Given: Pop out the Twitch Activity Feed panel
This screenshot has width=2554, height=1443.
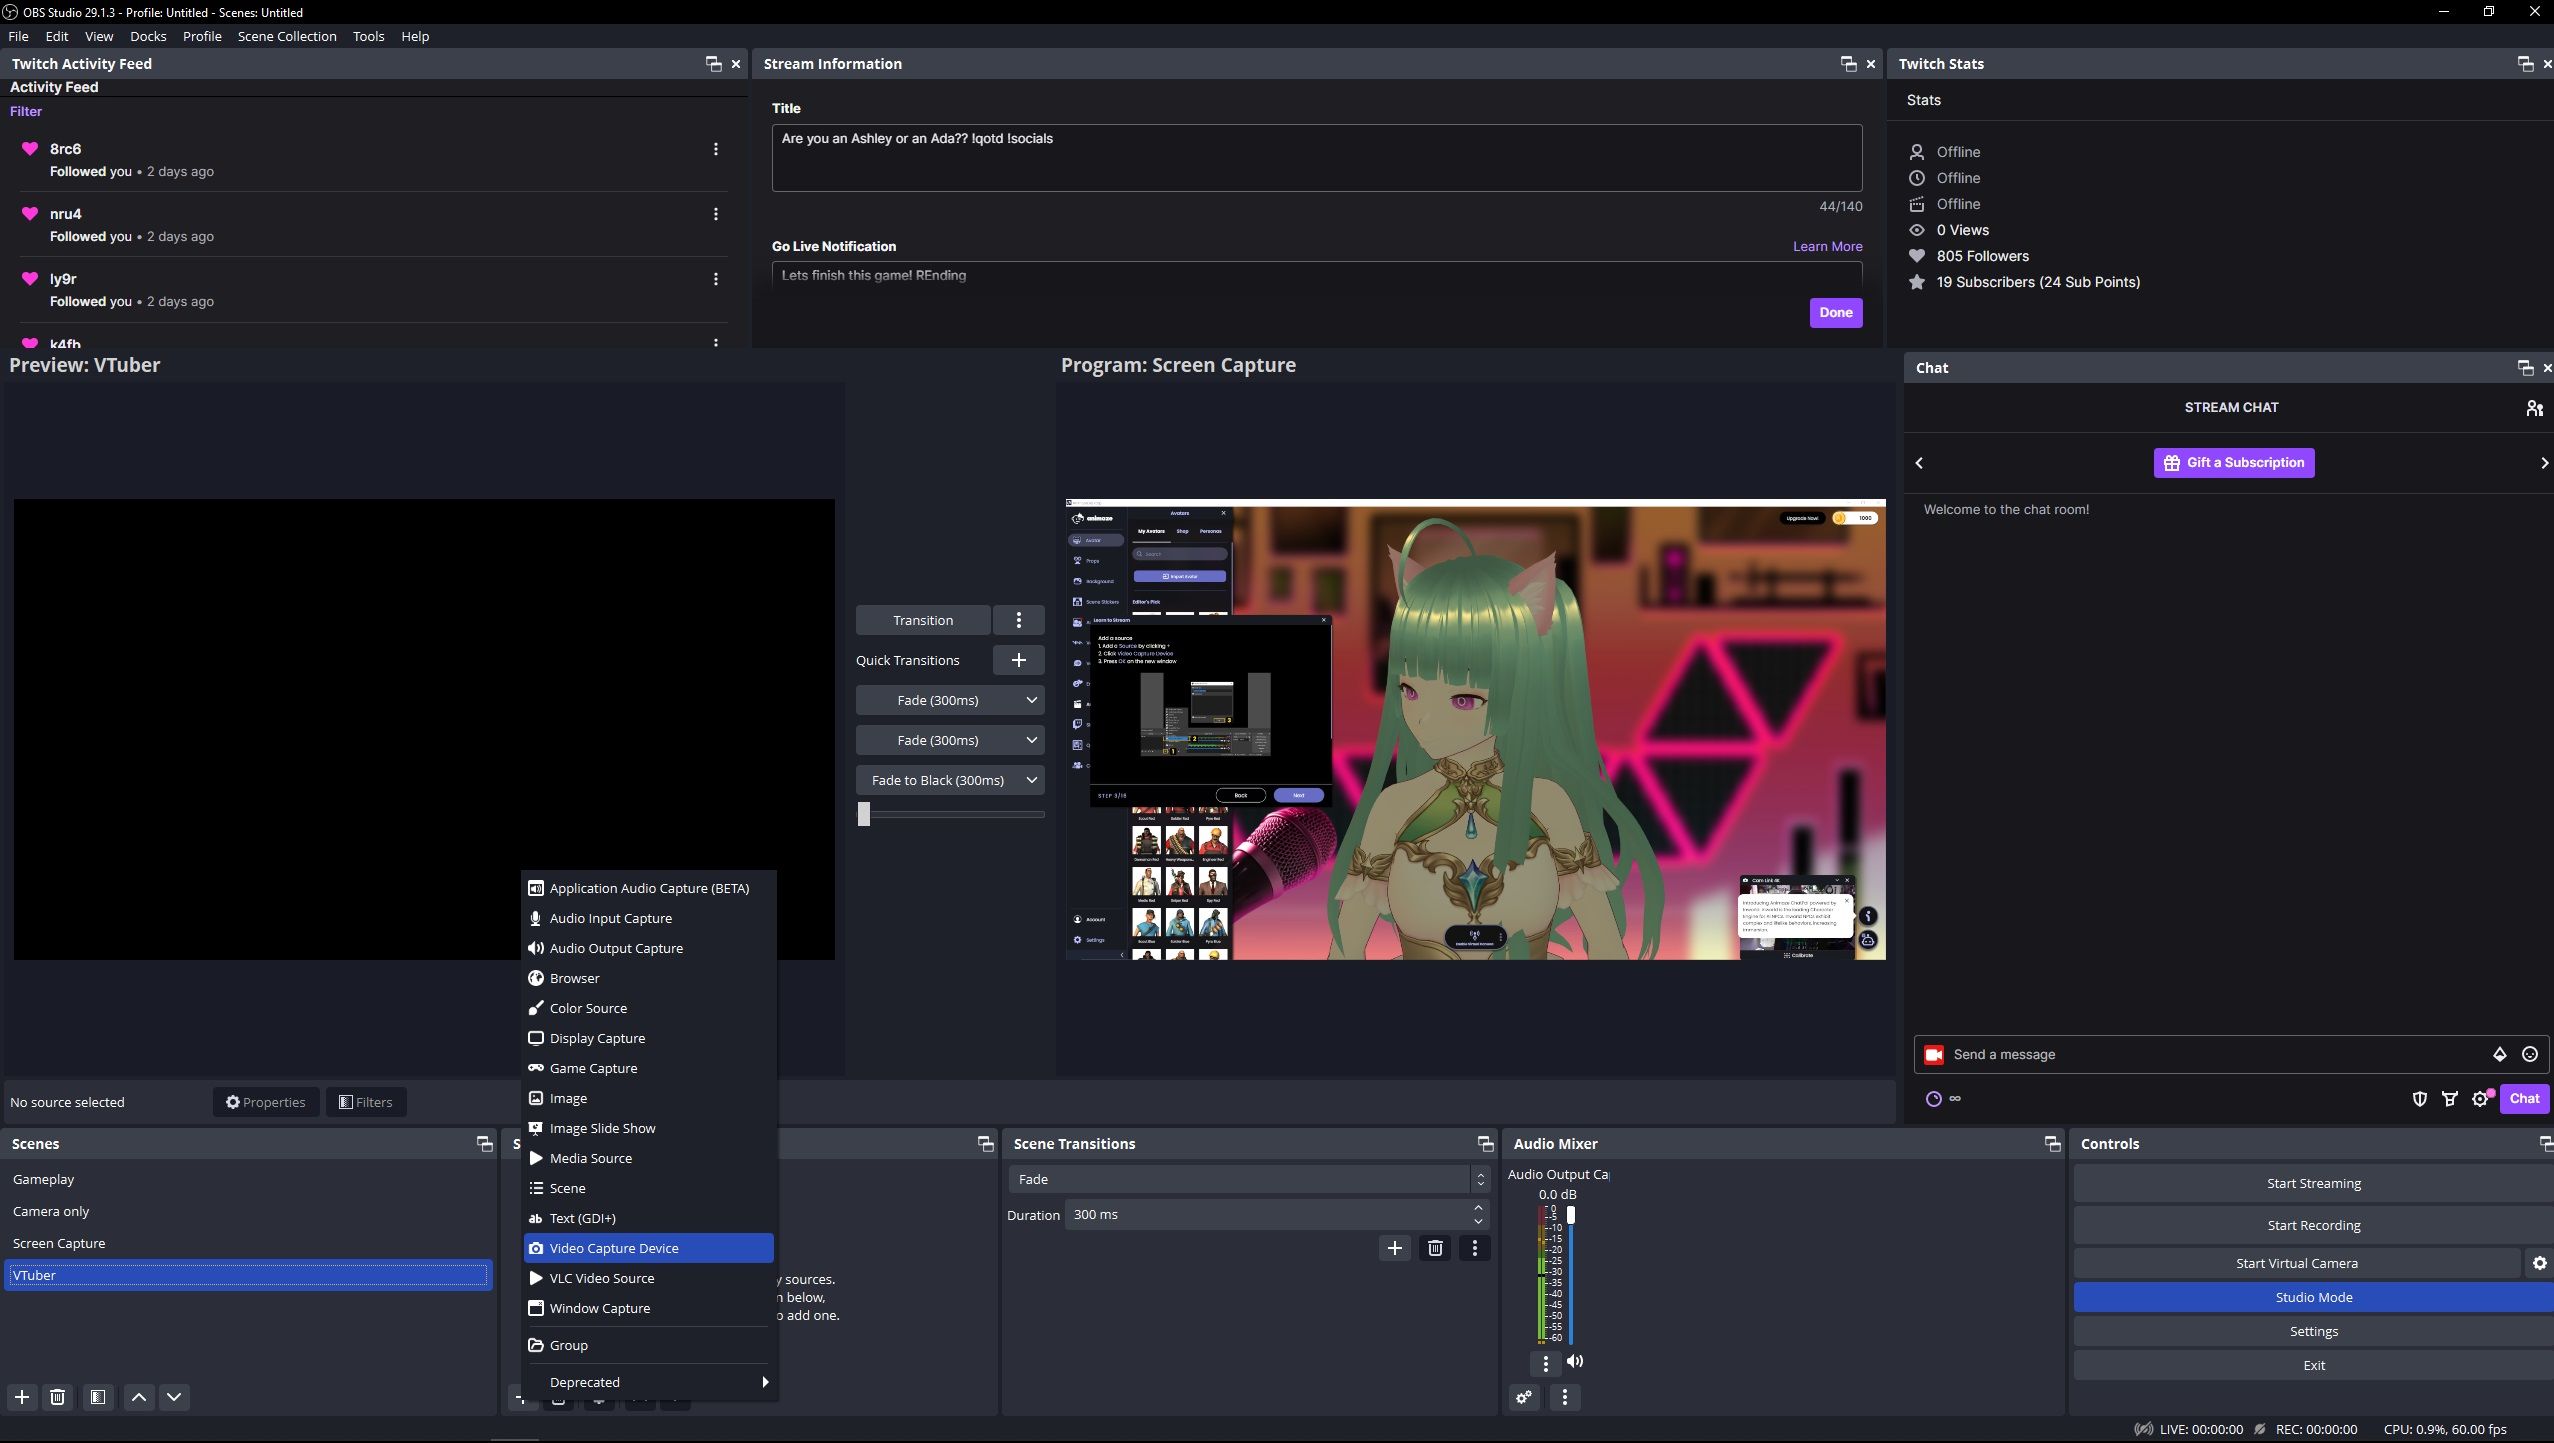Looking at the screenshot, I should click(712, 63).
